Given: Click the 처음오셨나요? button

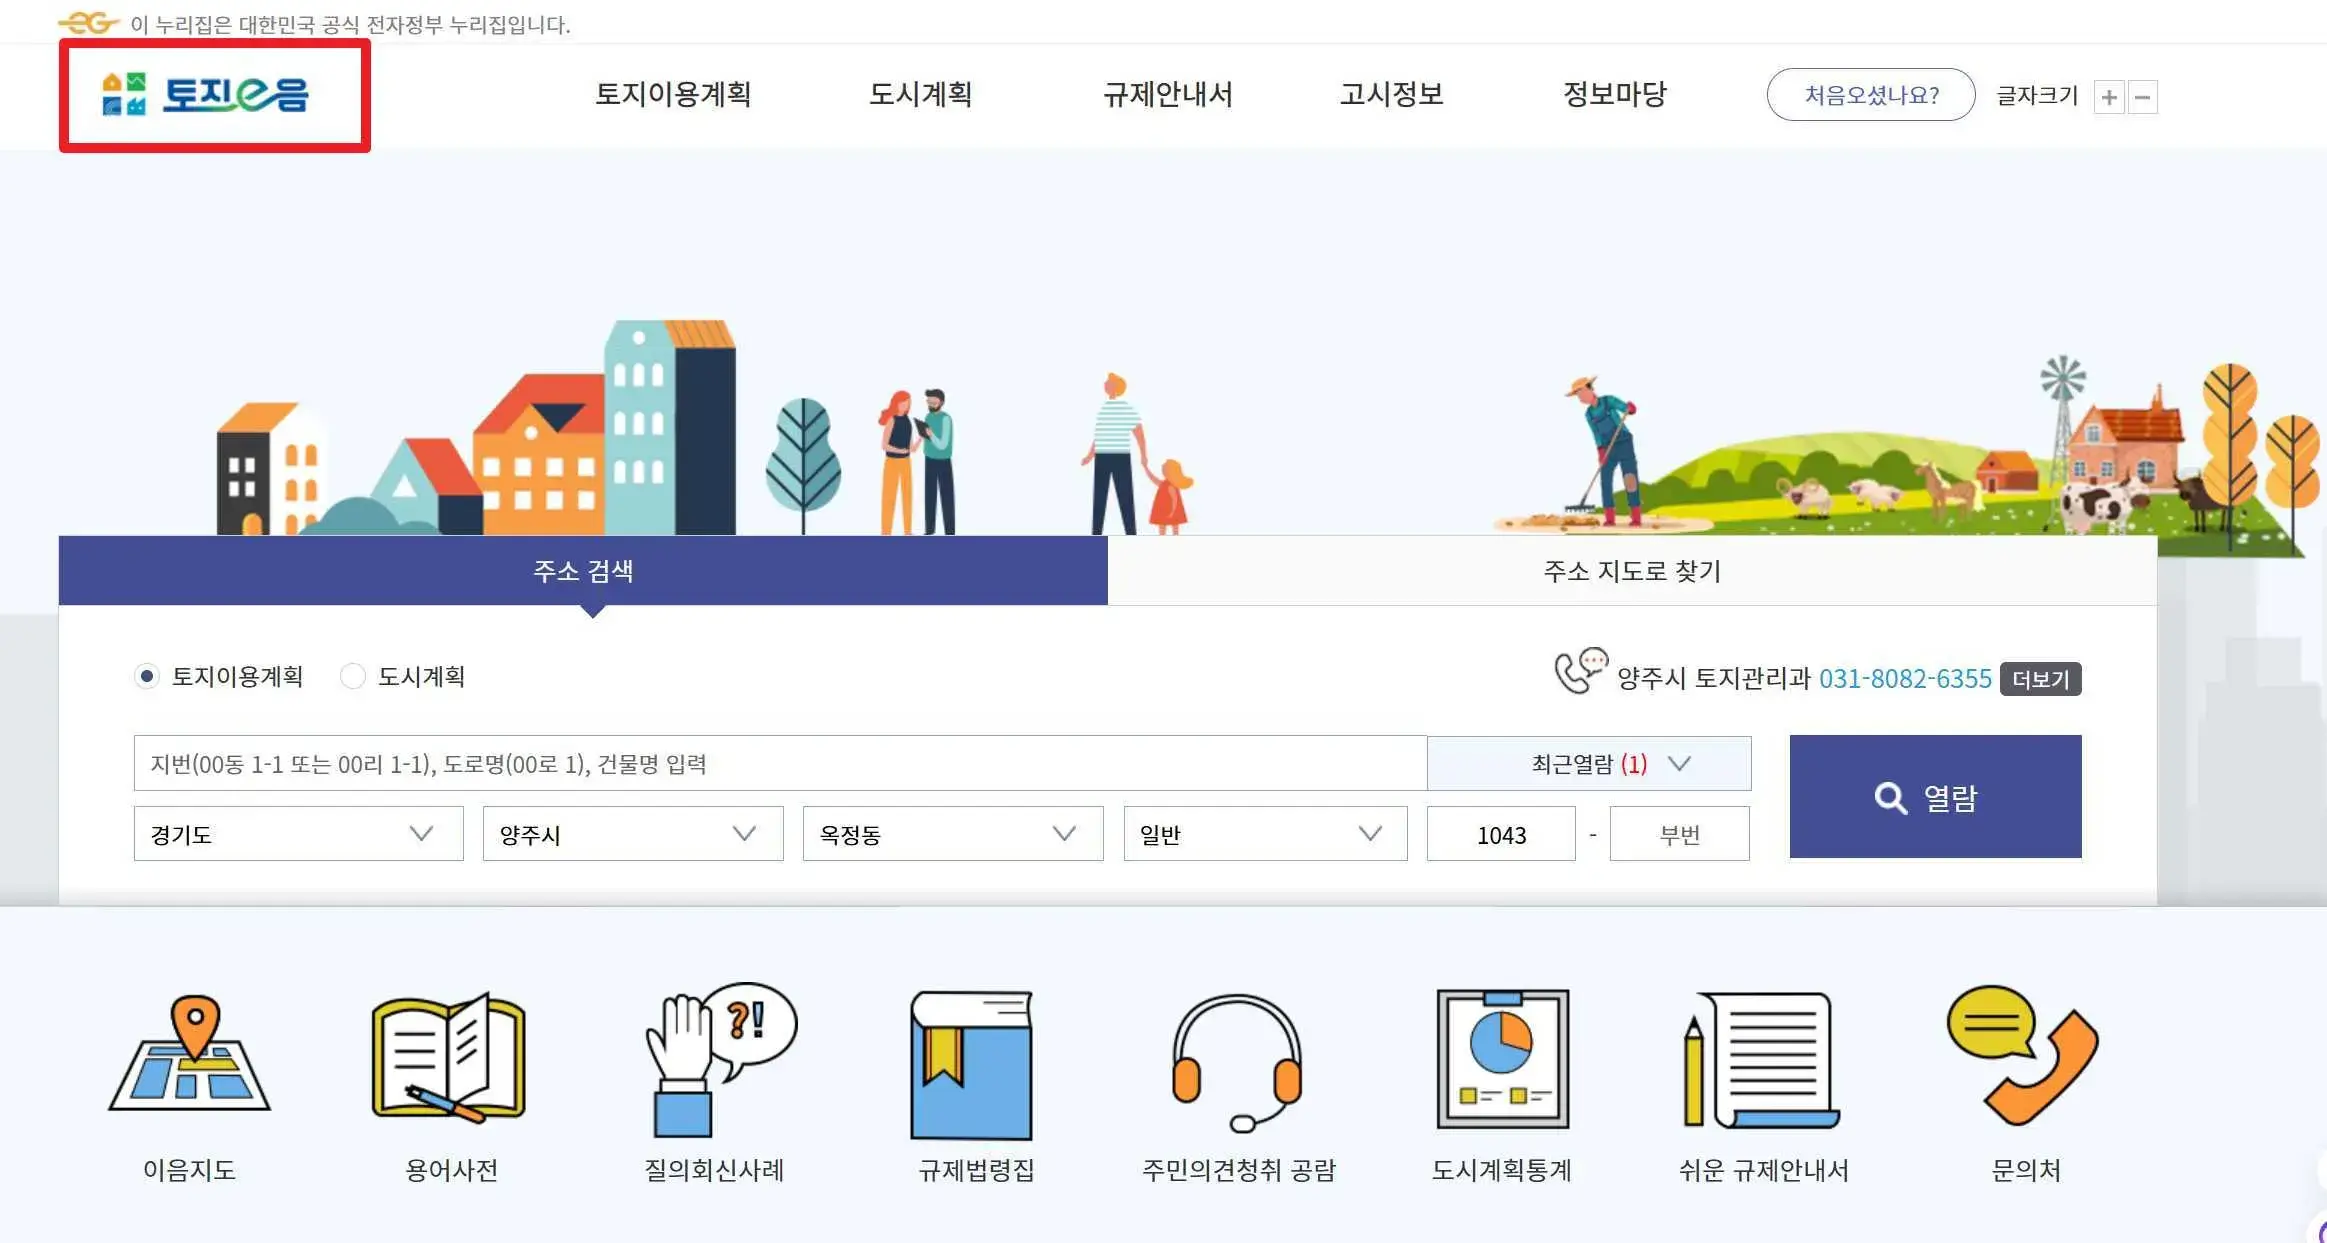Looking at the screenshot, I should pos(1870,95).
